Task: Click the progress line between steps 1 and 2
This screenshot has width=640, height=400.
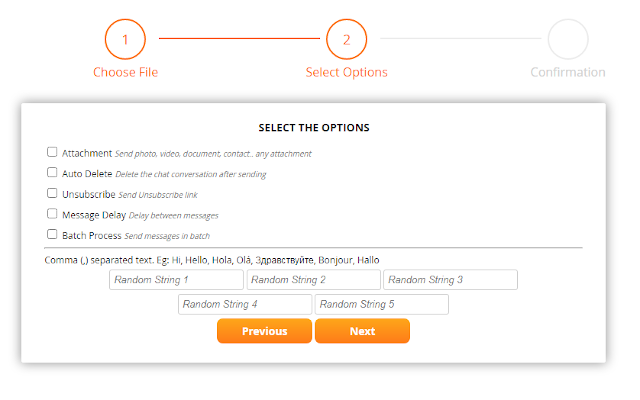Action: click(235, 39)
